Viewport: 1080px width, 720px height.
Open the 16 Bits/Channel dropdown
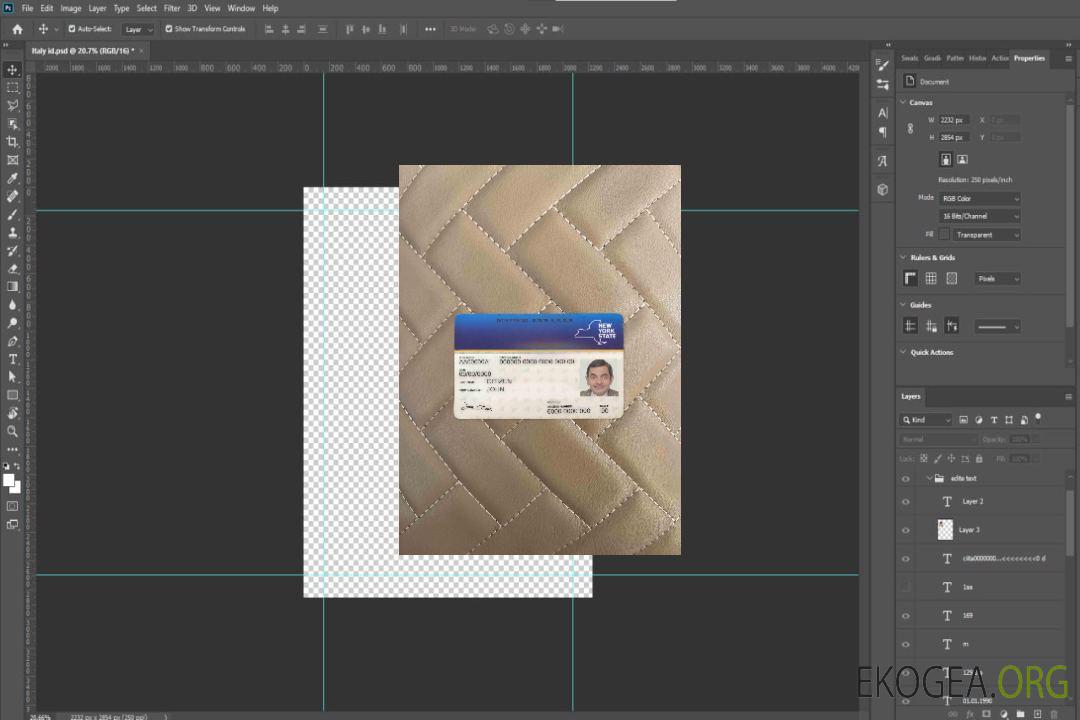click(979, 216)
